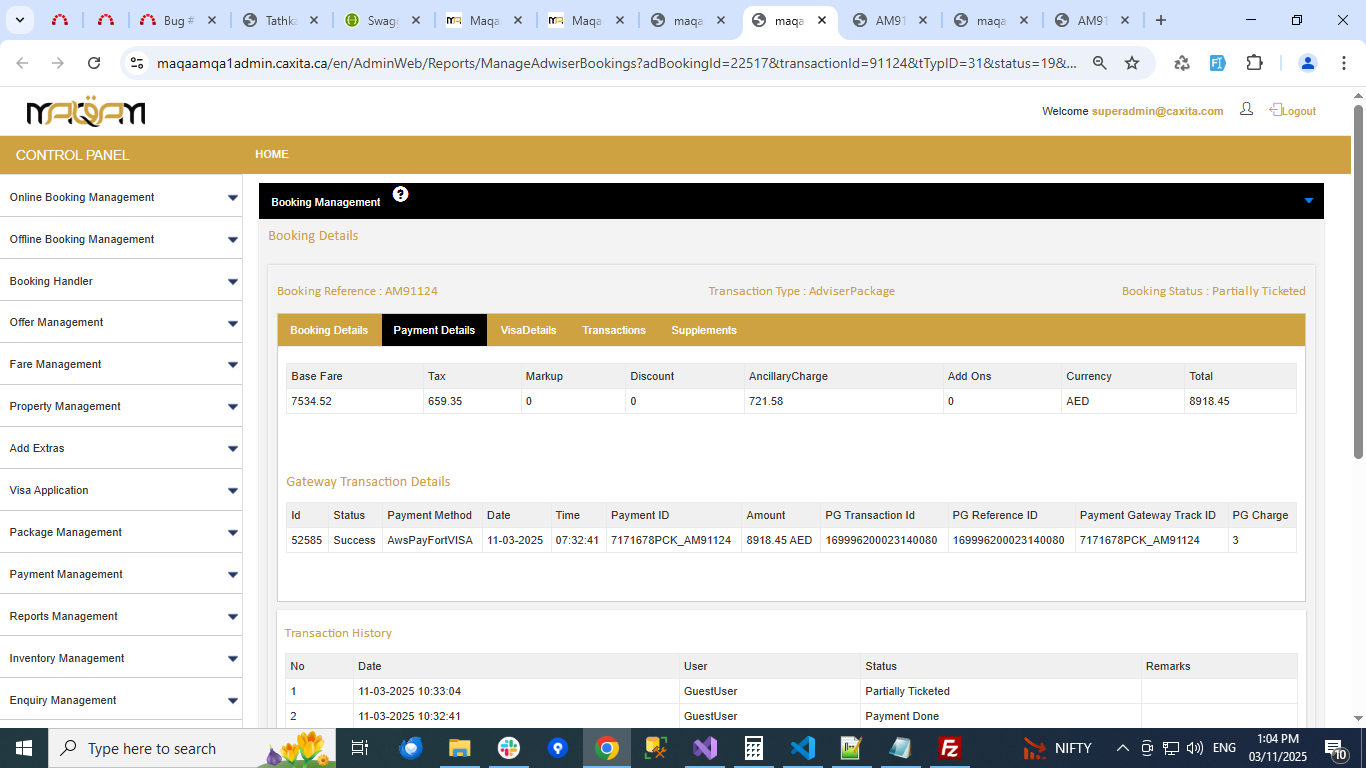Click the help question mark icon
The width and height of the screenshot is (1366, 768).
[400, 194]
